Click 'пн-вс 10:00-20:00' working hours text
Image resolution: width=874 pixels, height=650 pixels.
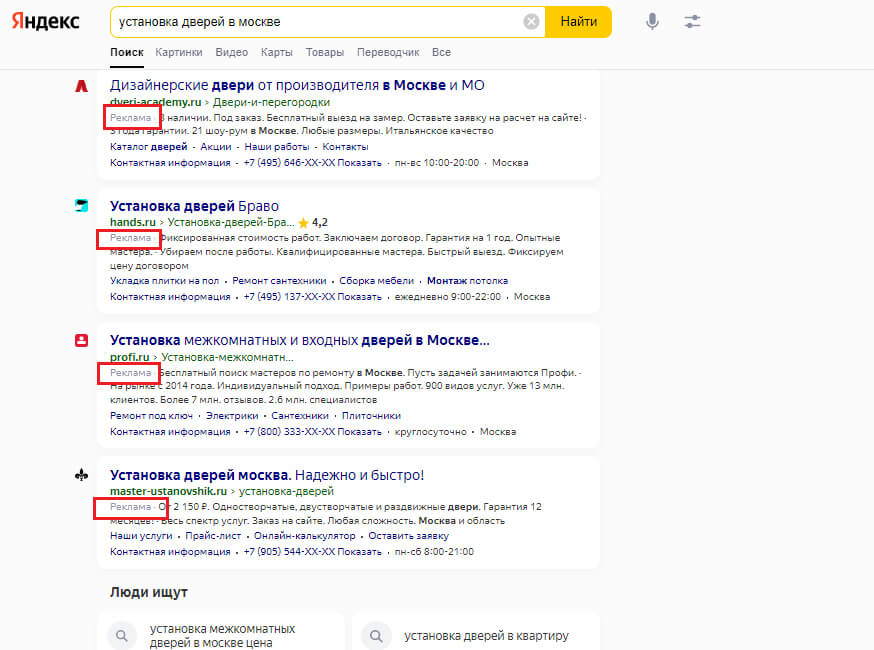[436, 163]
